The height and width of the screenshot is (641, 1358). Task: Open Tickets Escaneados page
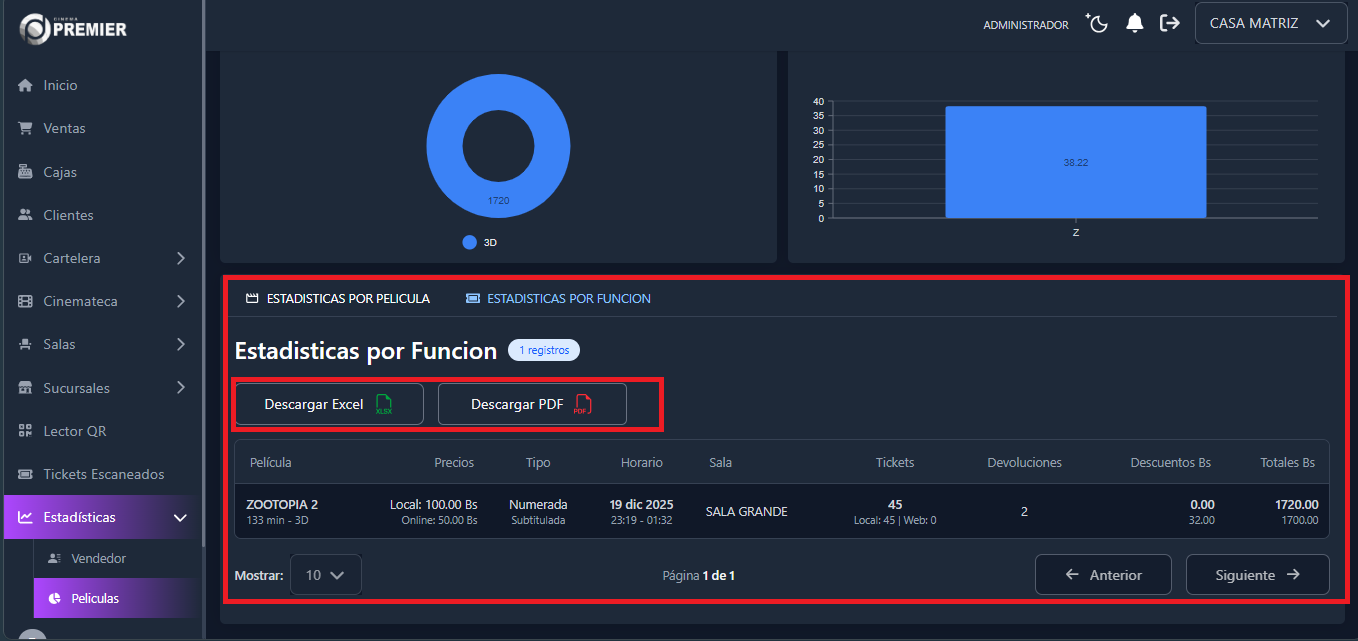coord(103,474)
